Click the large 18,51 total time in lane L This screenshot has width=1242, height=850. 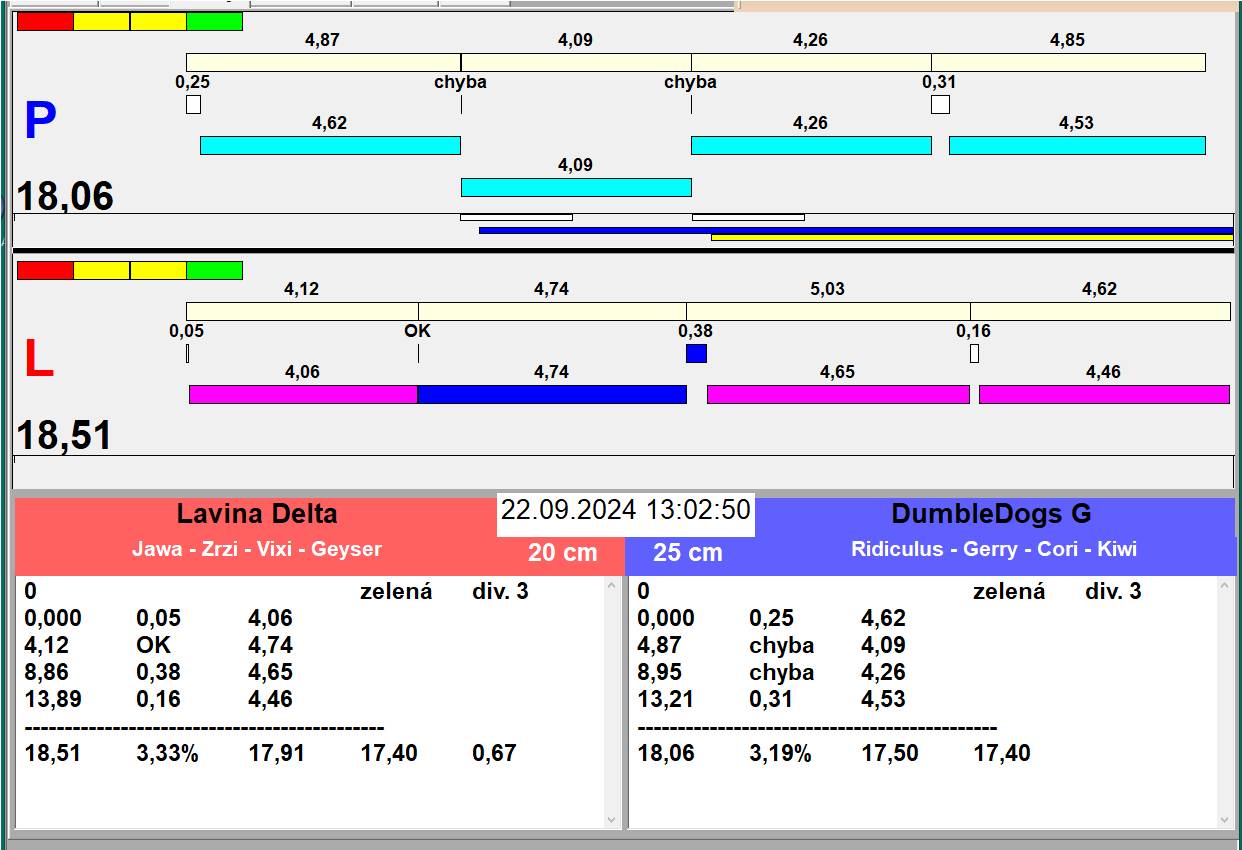(64, 436)
